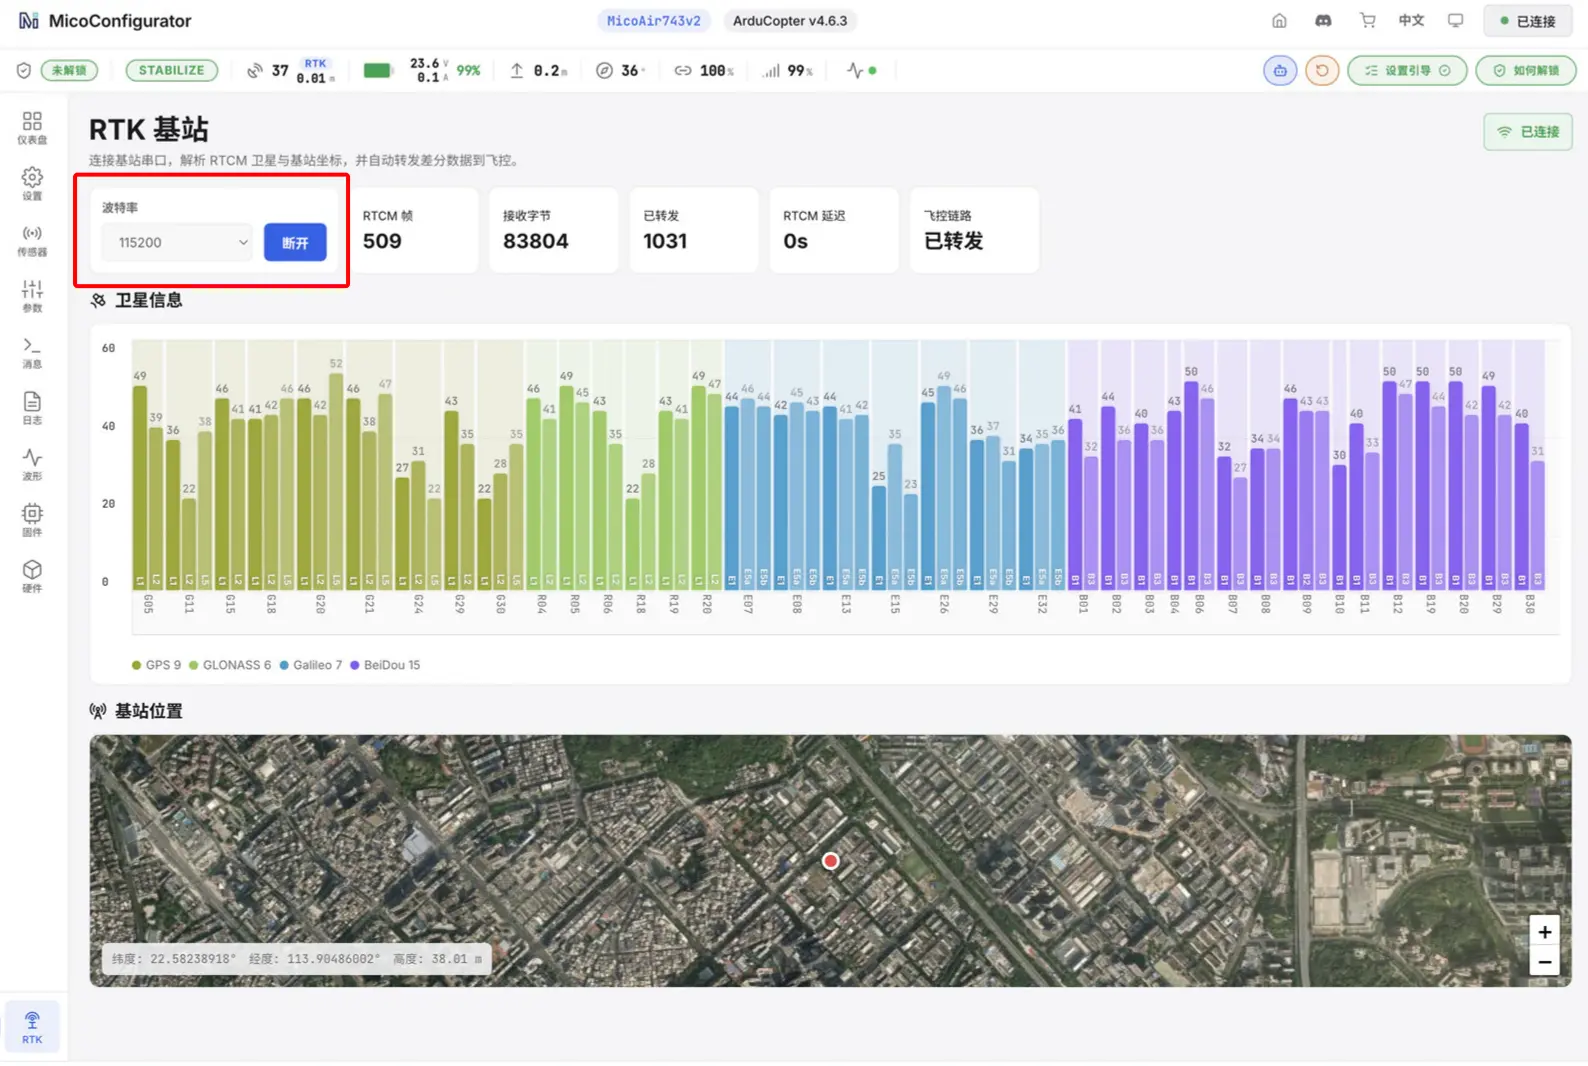Click the RTCM 延迟 0s stat card
This screenshot has width=1588, height=1066.
click(x=833, y=230)
